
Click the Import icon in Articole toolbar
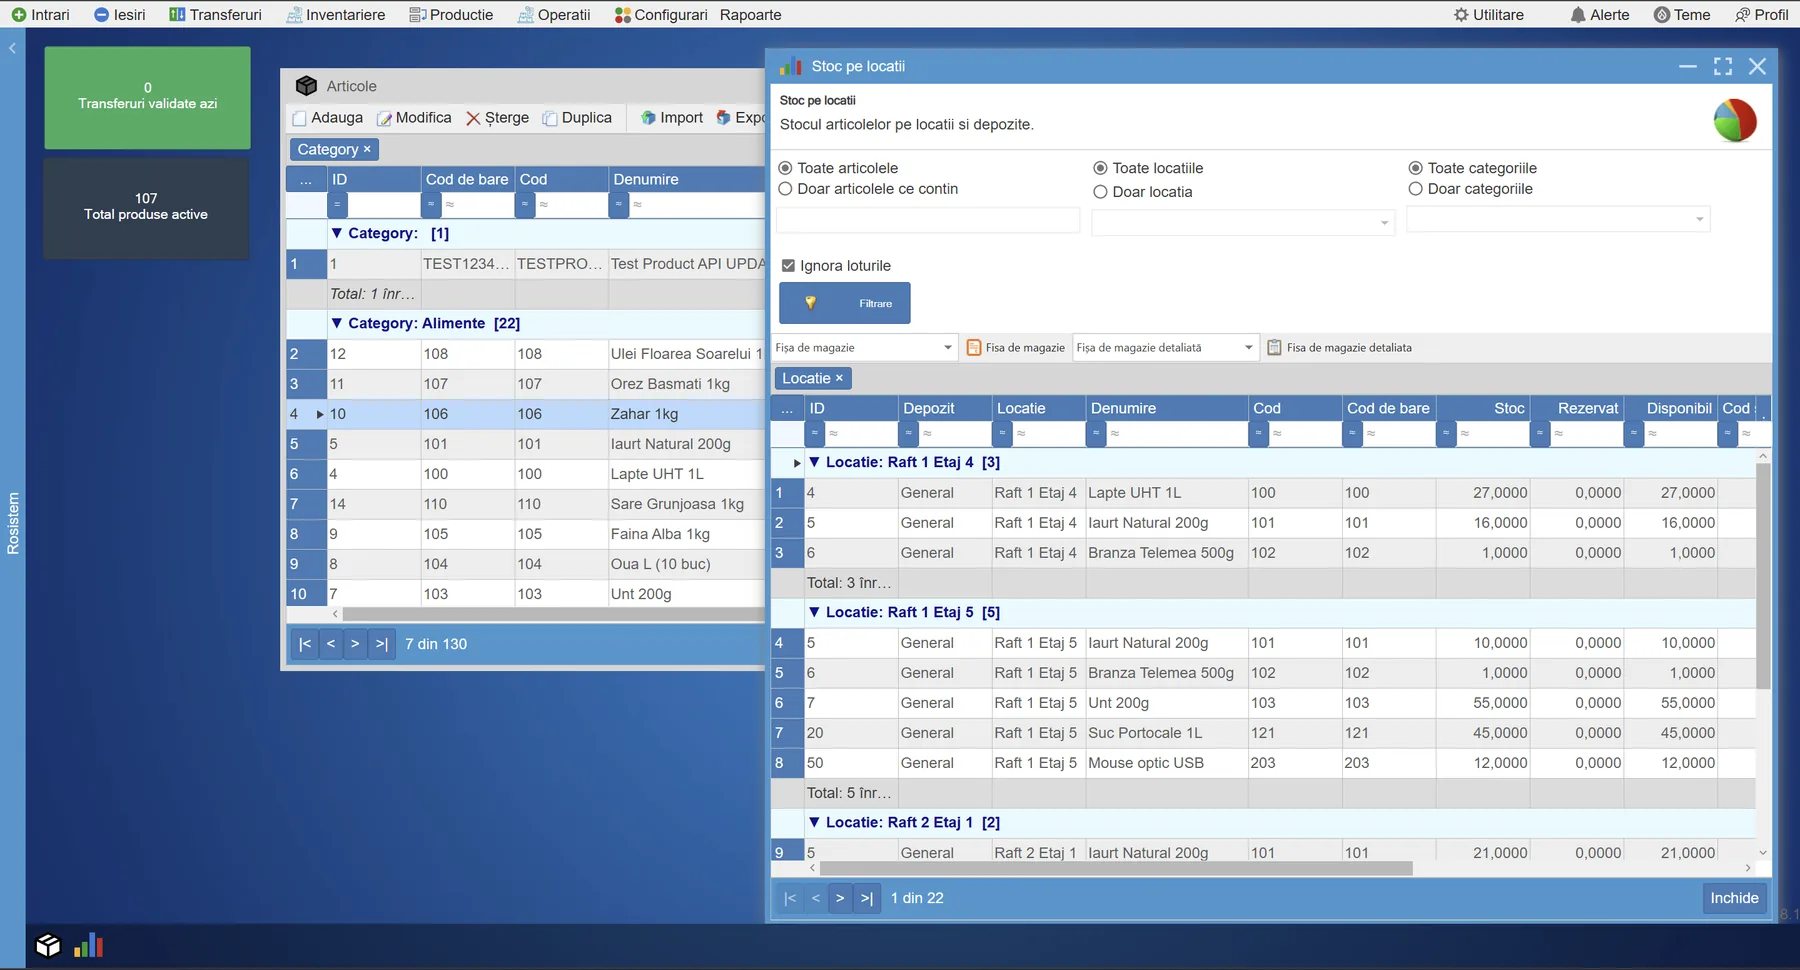point(648,118)
